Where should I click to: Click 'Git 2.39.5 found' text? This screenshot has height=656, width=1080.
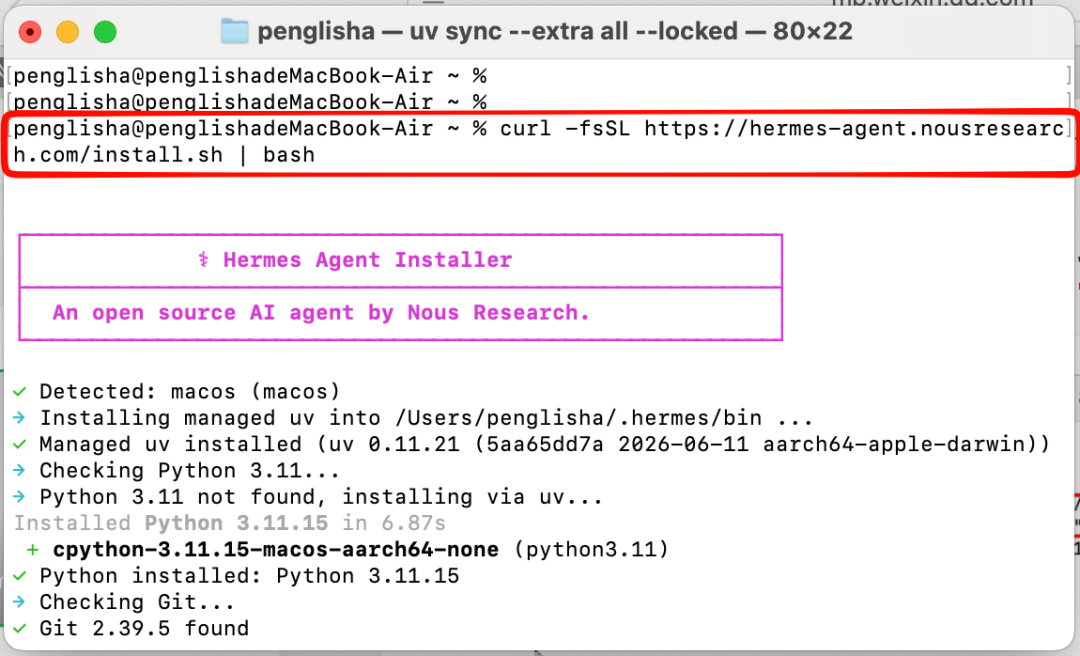(144, 628)
